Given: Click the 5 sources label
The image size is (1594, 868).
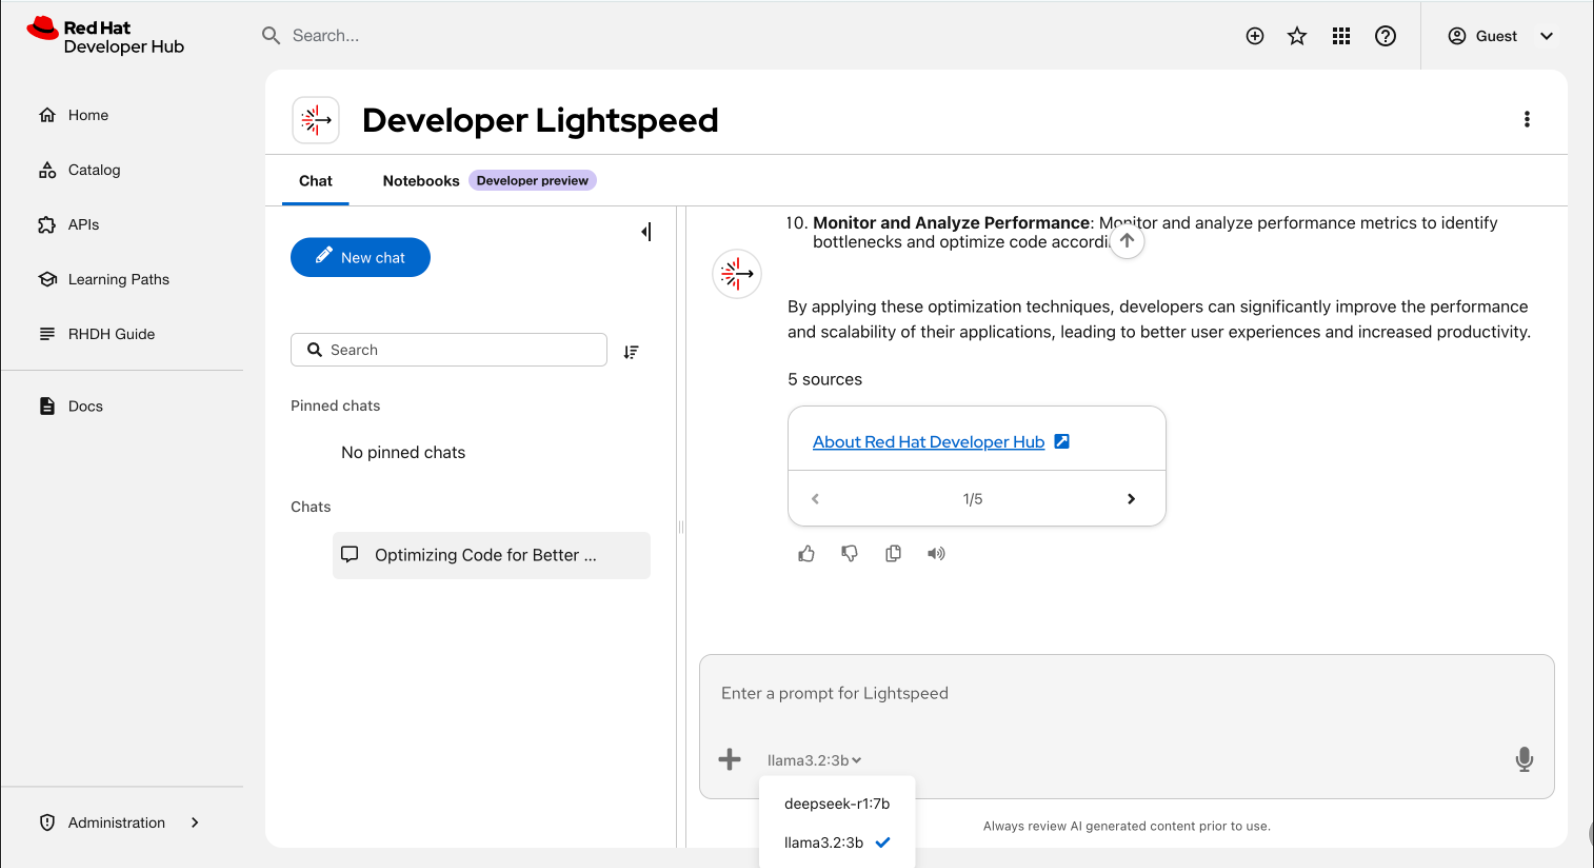Looking at the screenshot, I should (x=824, y=380).
